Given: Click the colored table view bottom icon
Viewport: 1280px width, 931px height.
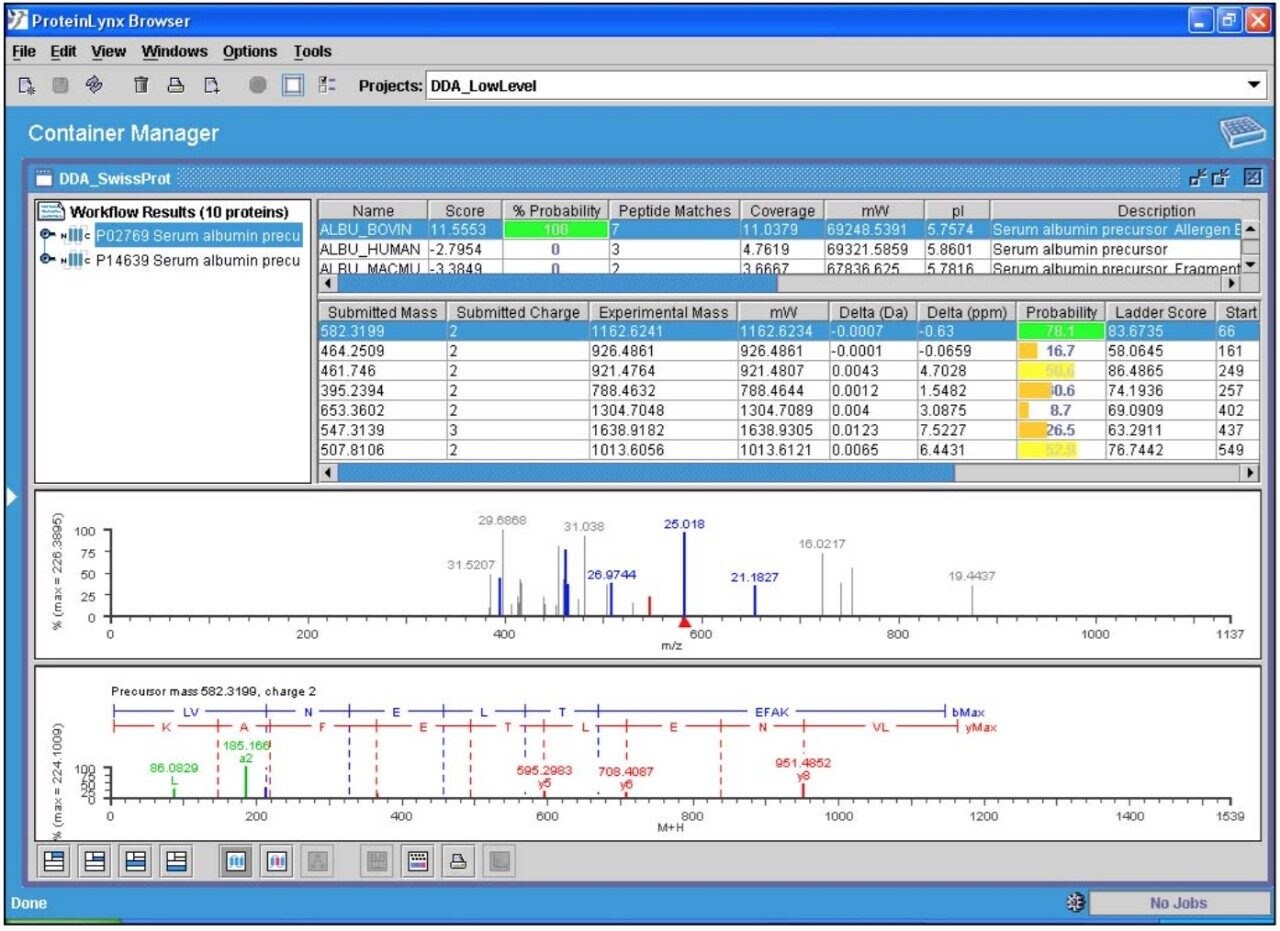Looking at the screenshot, I should [418, 861].
